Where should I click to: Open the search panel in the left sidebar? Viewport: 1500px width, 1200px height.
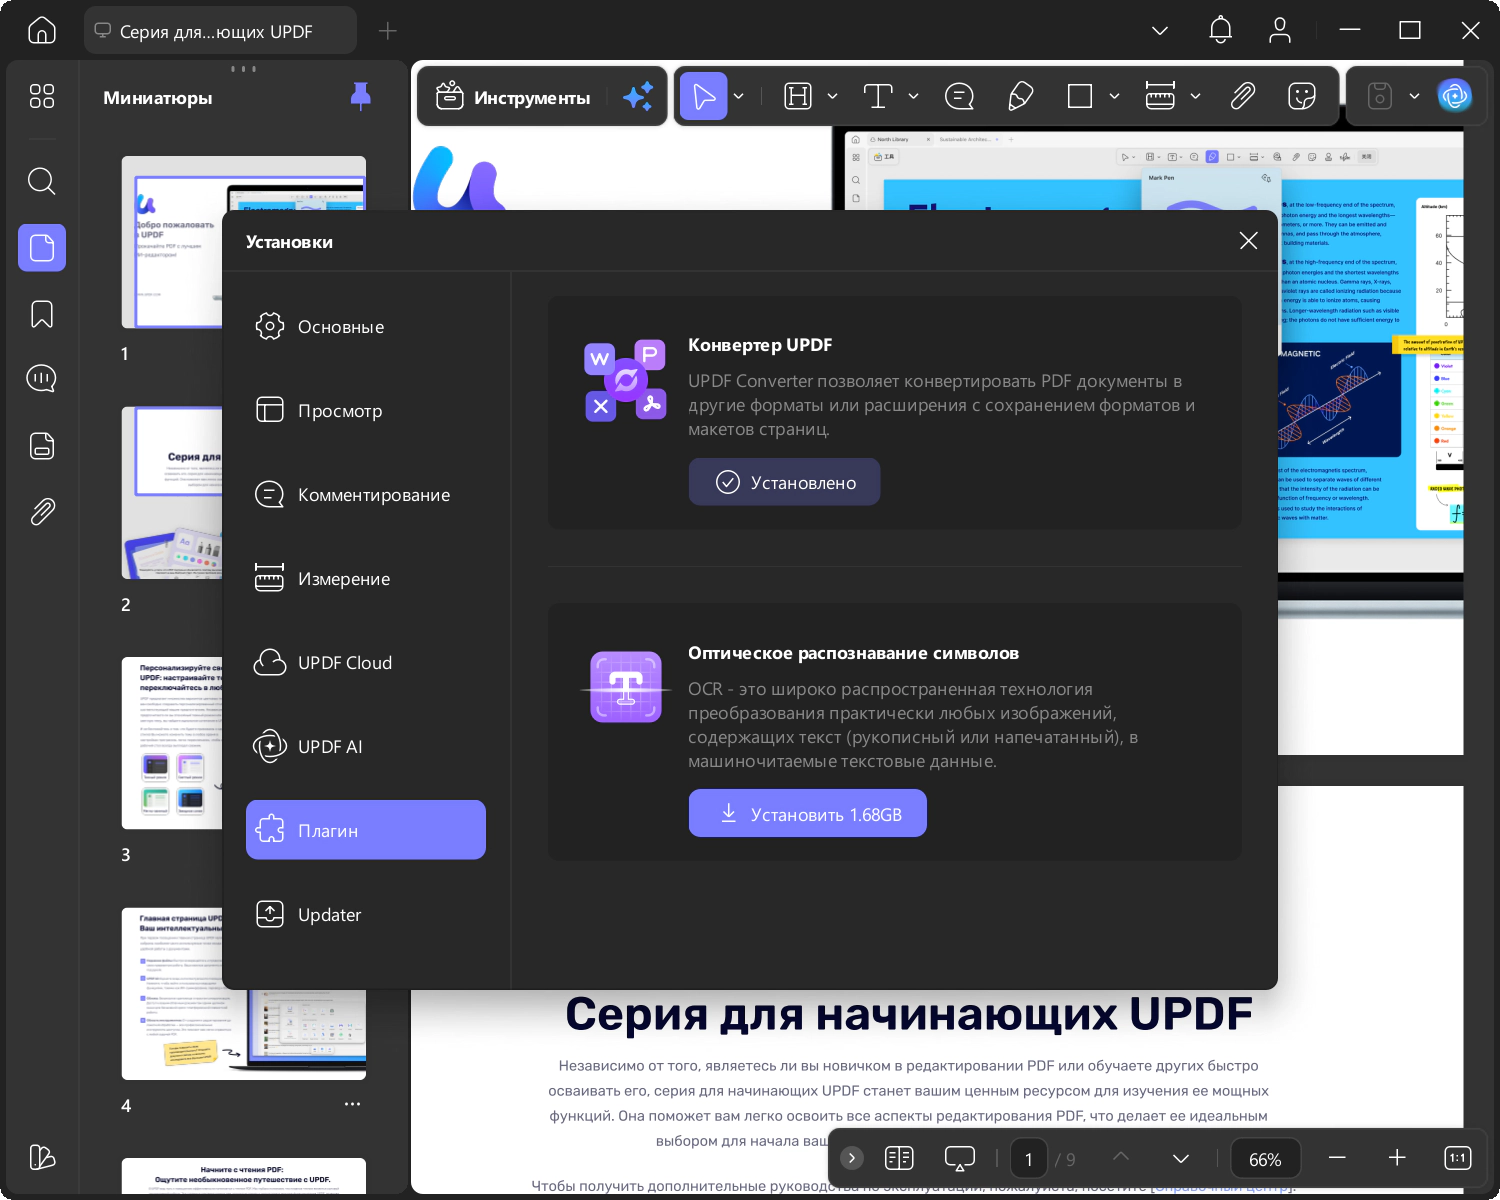(41, 181)
